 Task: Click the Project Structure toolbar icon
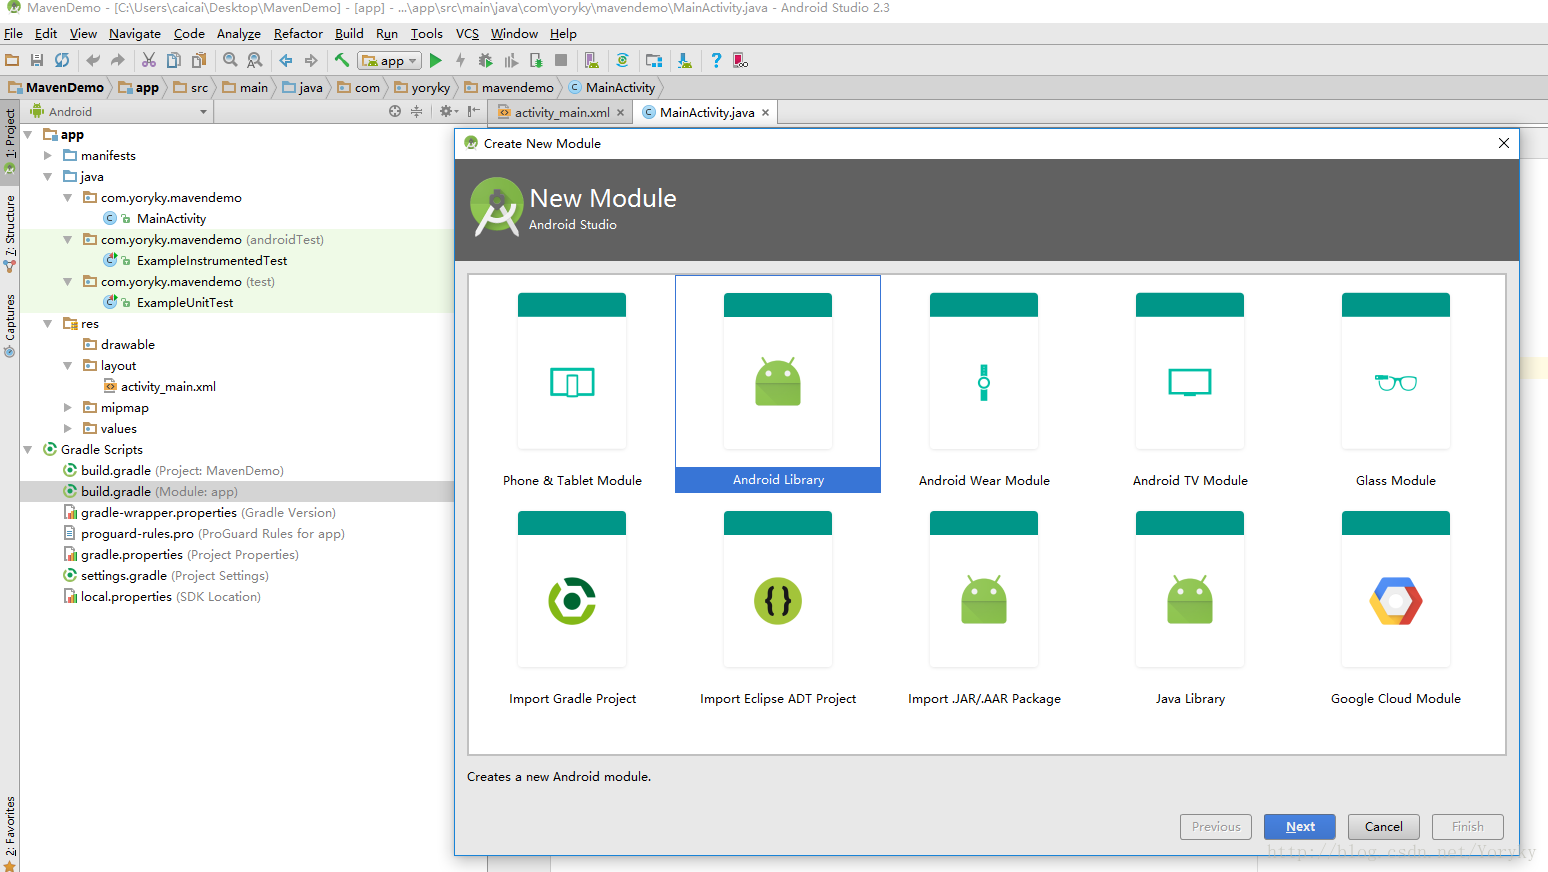654,60
